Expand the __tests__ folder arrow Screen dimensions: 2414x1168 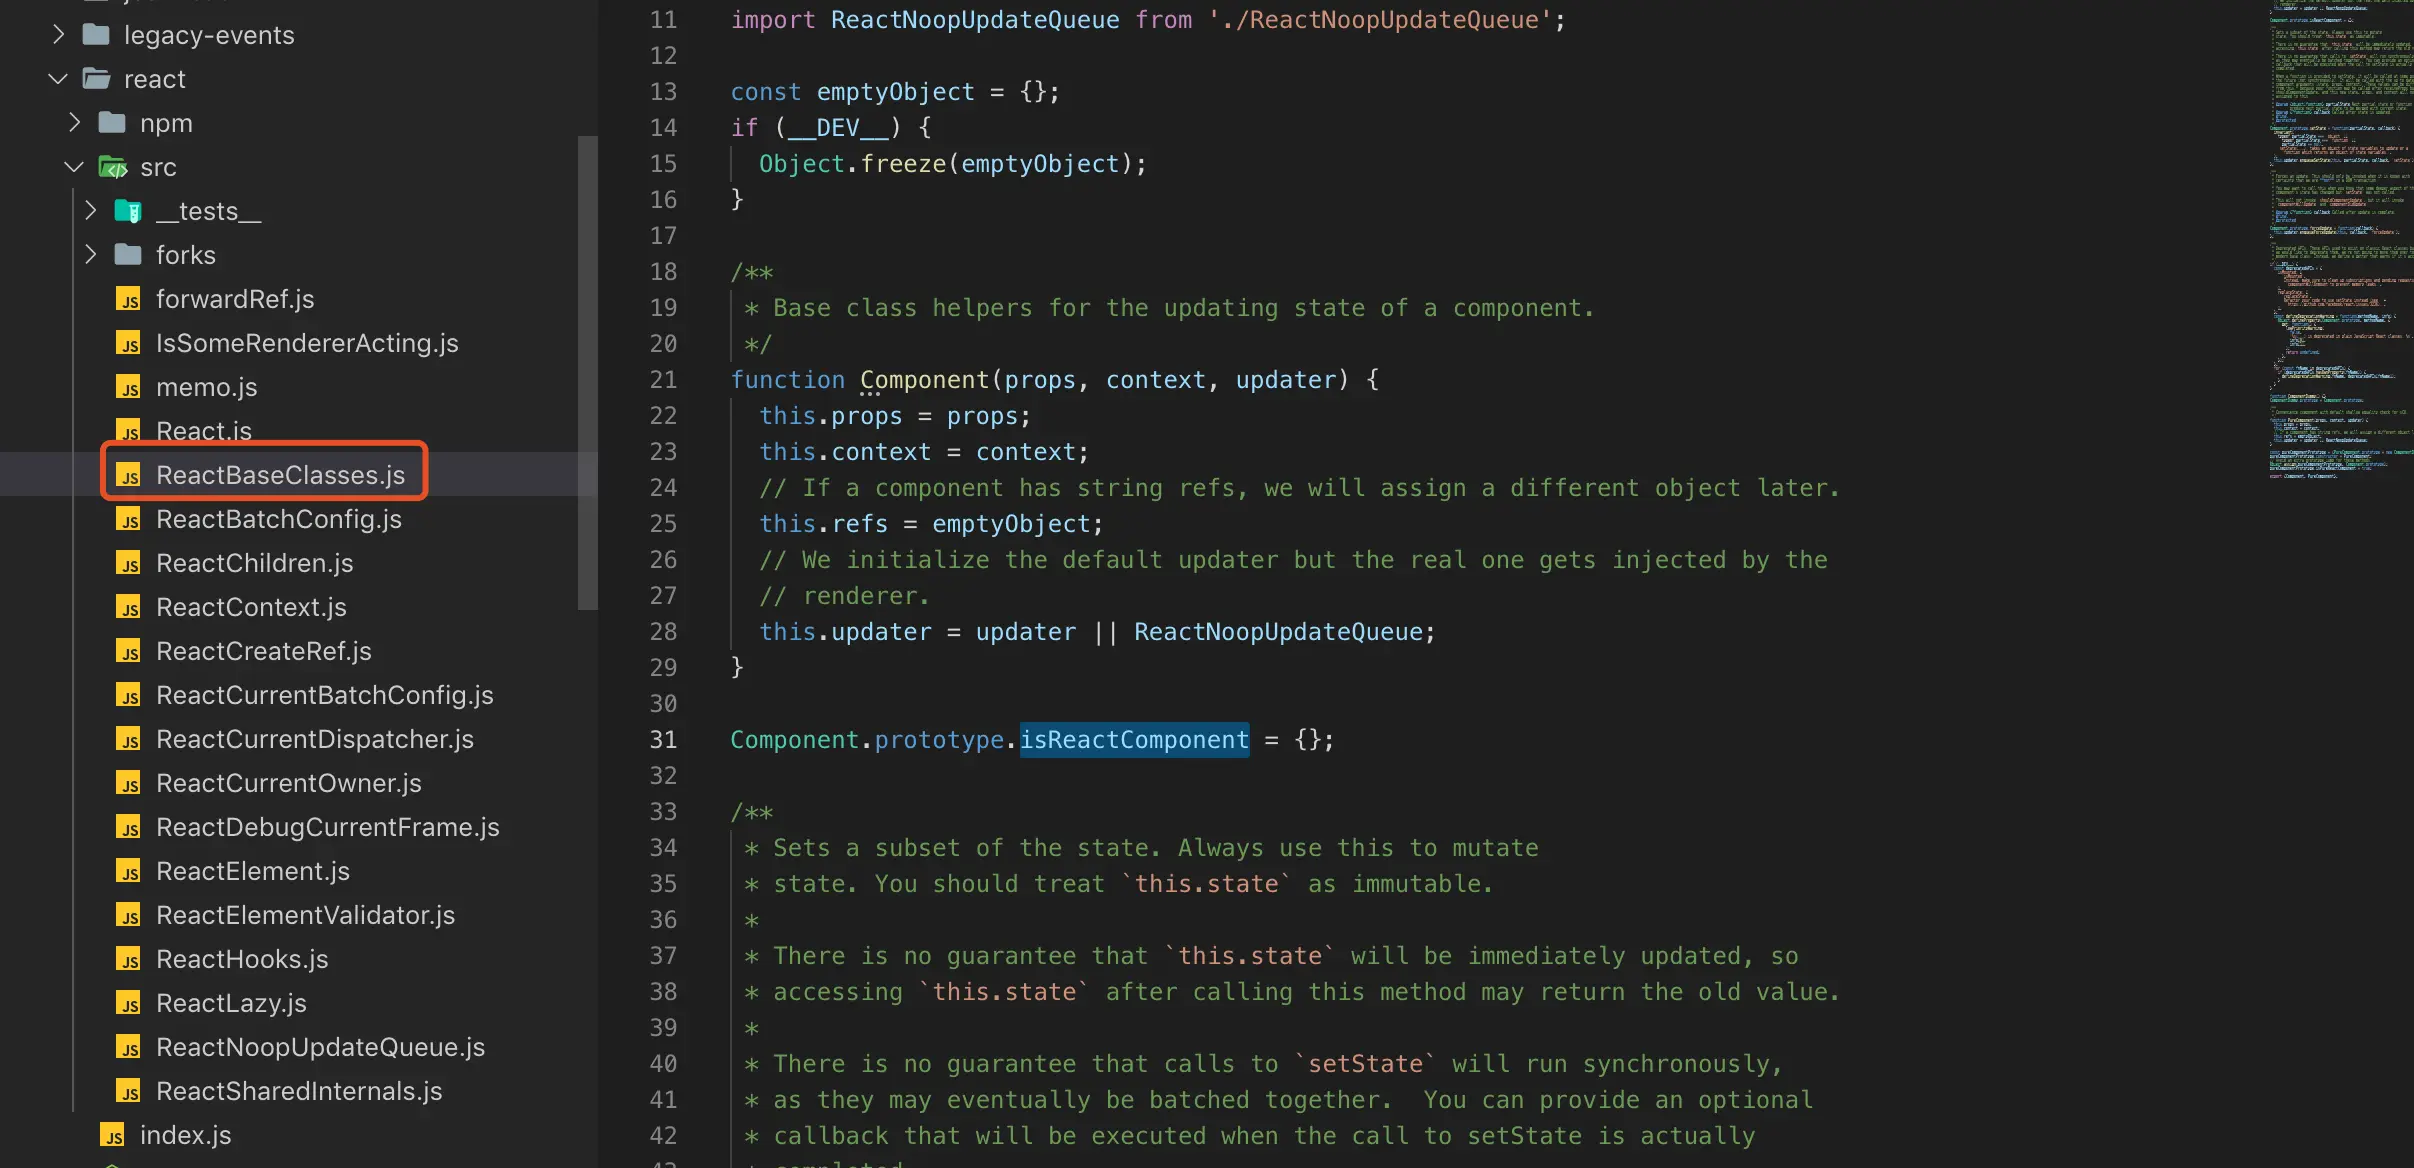click(x=90, y=211)
